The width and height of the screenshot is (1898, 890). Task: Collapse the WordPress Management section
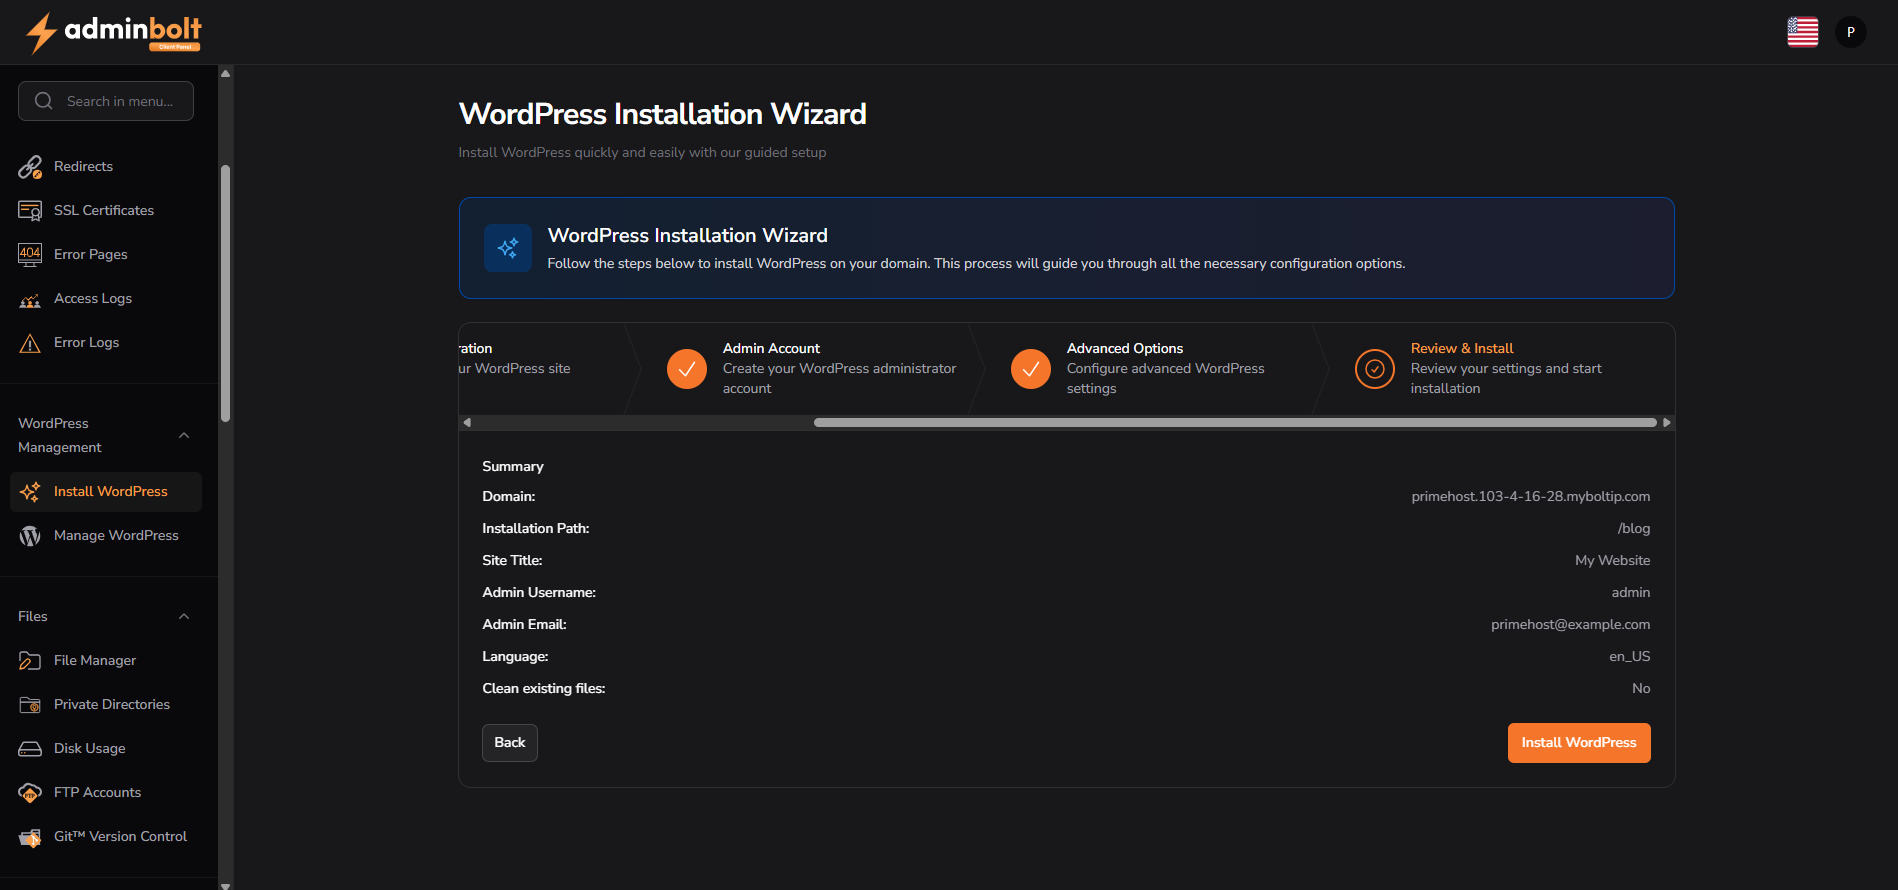click(184, 435)
